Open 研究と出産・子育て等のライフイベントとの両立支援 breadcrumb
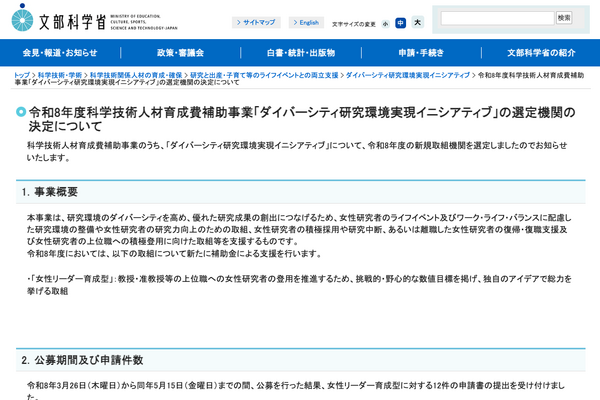 click(264, 75)
